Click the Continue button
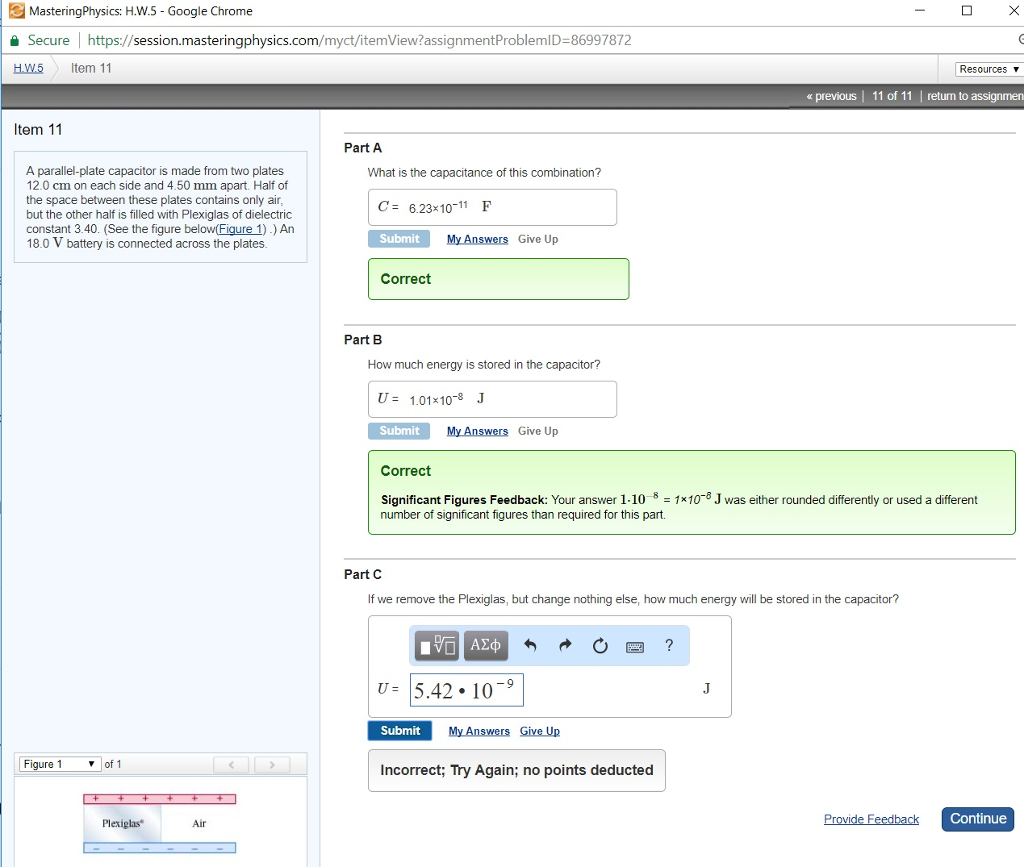 [977, 819]
